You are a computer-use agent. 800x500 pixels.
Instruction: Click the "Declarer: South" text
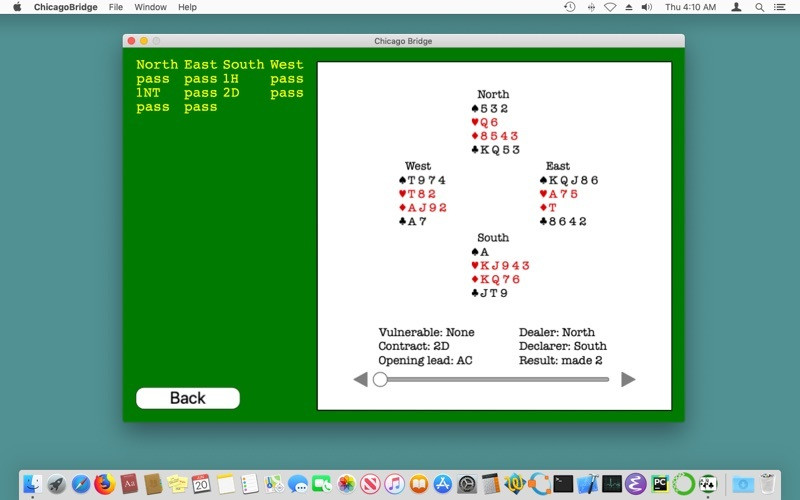pos(563,346)
